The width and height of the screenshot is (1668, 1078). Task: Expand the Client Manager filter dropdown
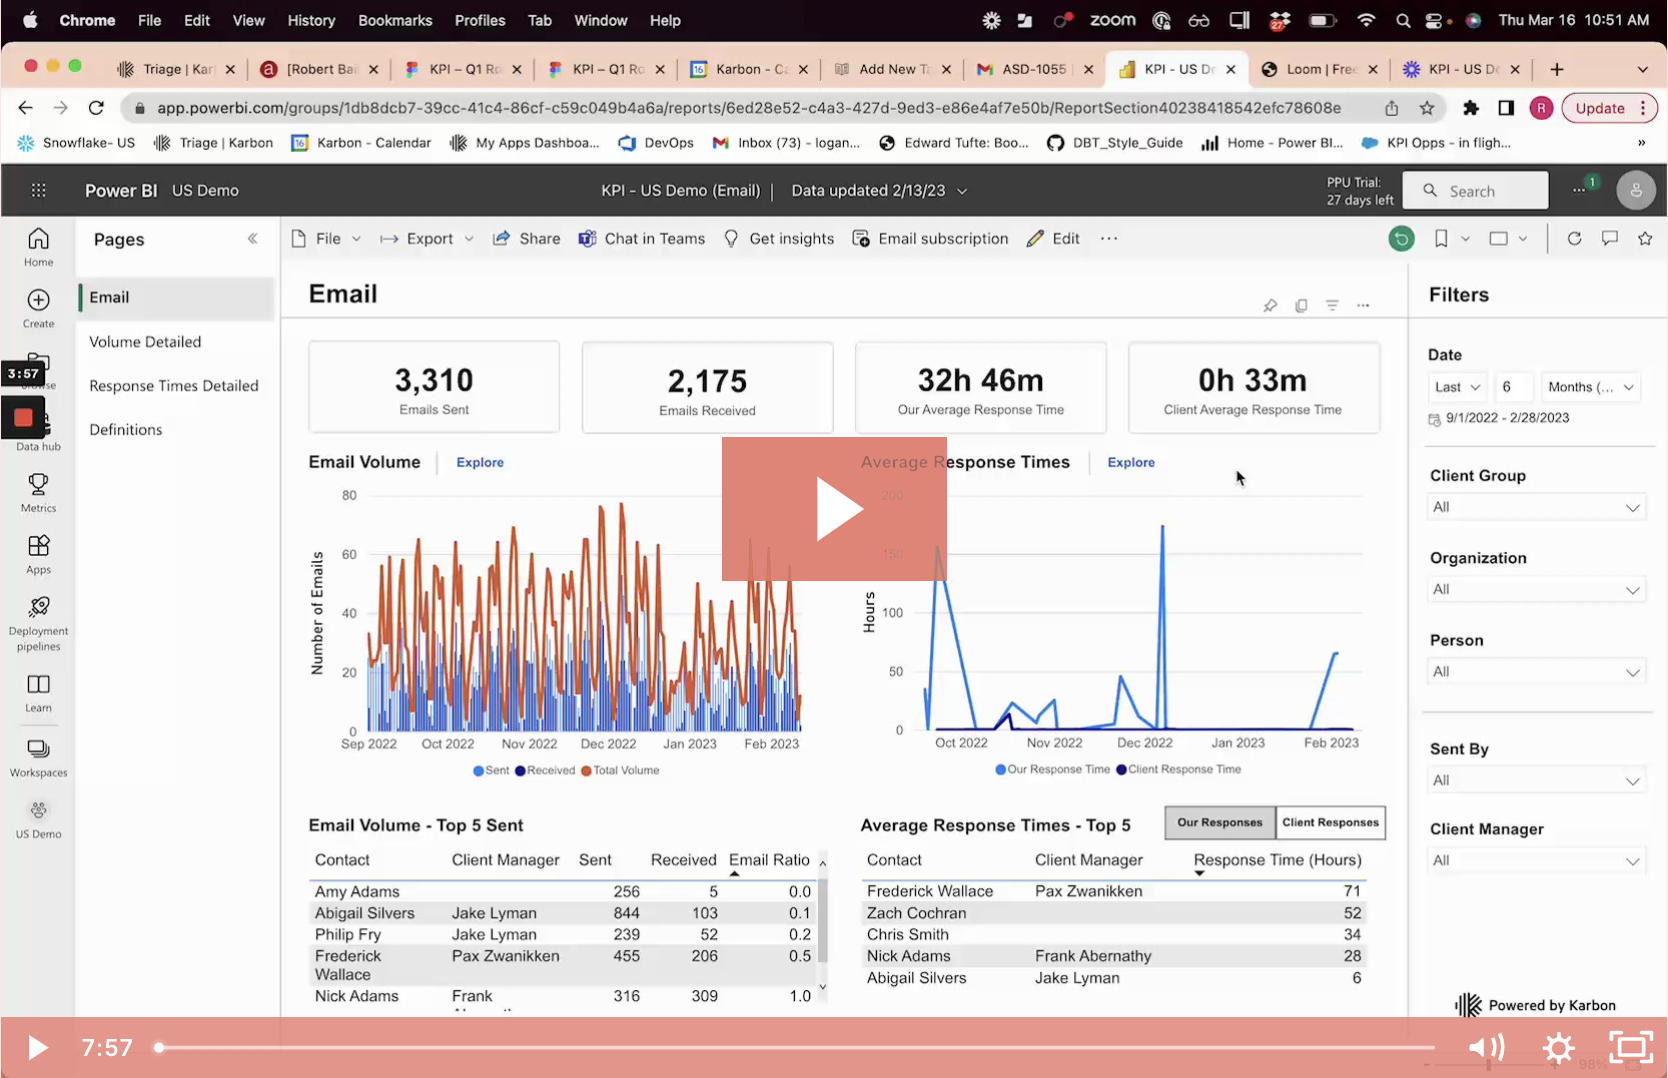pyautogui.click(x=1536, y=861)
